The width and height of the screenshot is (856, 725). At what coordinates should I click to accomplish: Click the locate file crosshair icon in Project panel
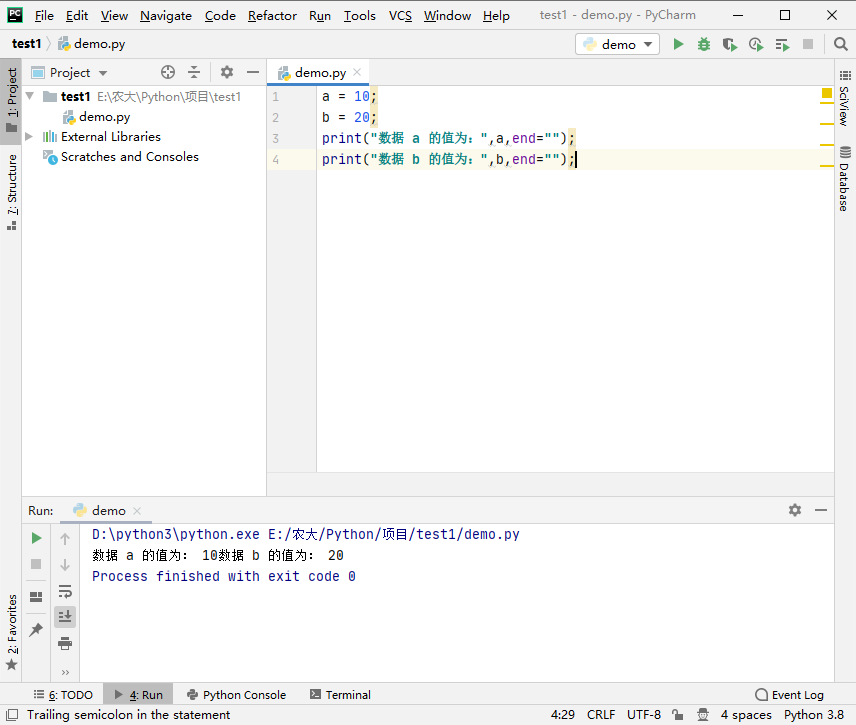coord(168,72)
